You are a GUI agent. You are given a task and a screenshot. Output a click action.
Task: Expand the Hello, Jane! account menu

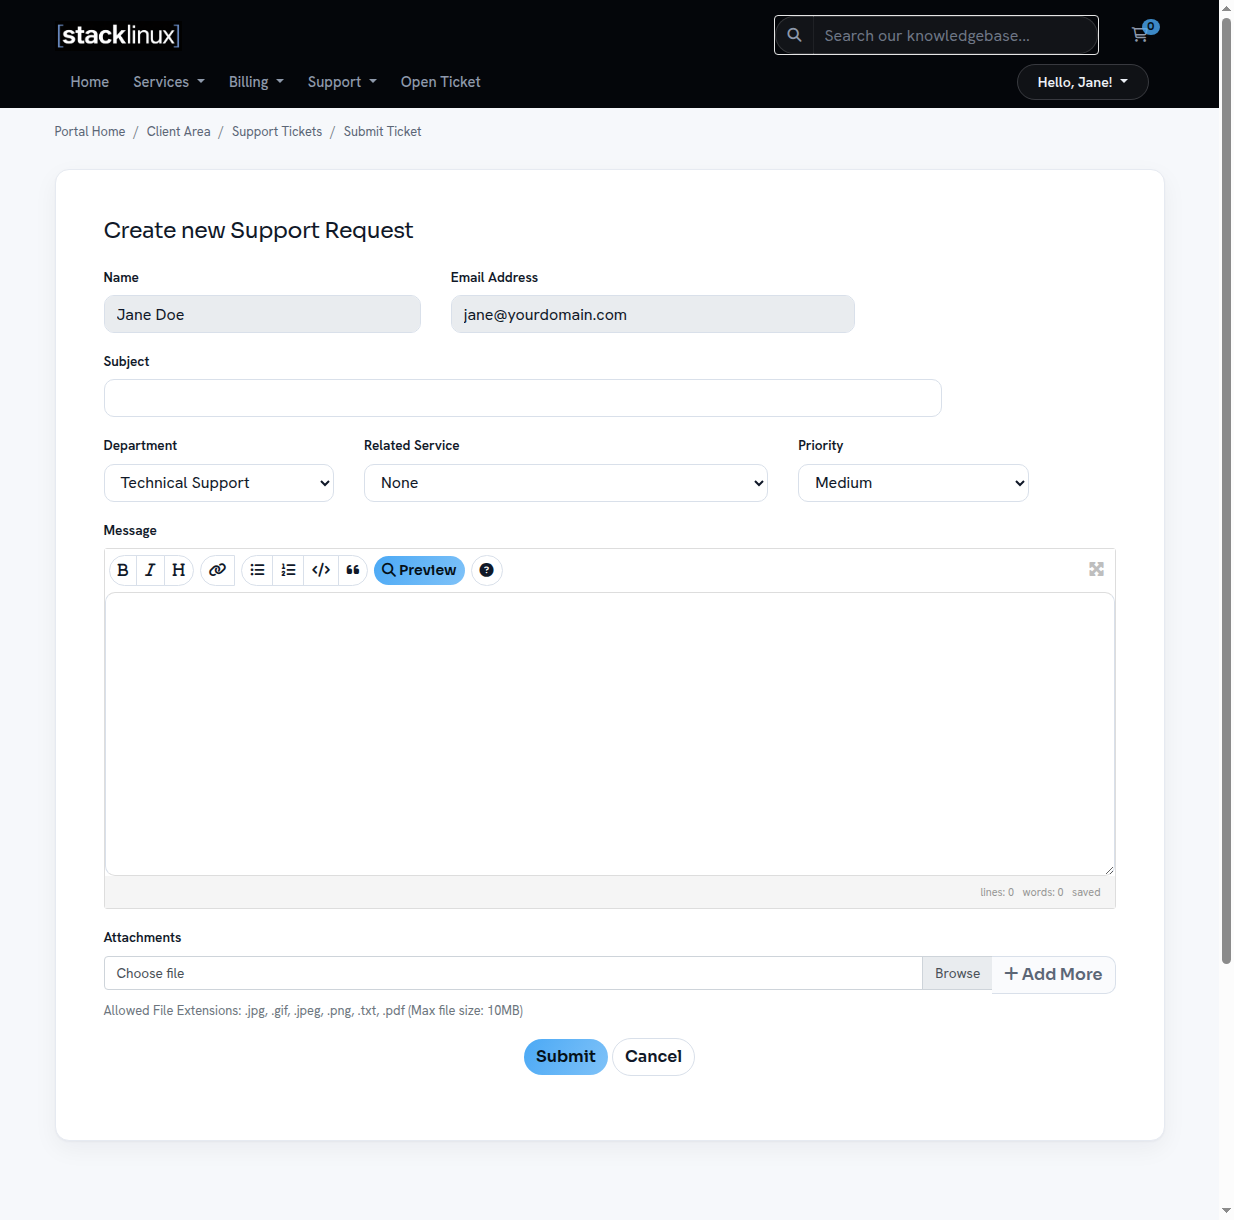(x=1082, y=82)
